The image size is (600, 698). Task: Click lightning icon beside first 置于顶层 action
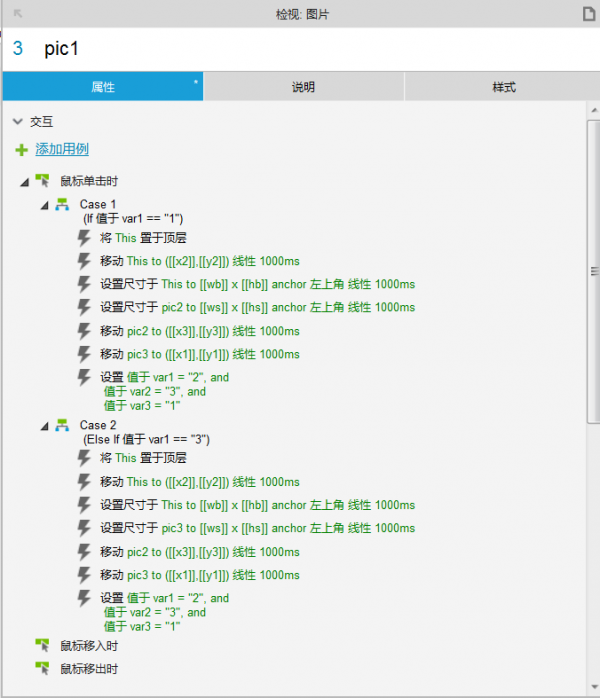pyautogui.click(x=86, y=238)
